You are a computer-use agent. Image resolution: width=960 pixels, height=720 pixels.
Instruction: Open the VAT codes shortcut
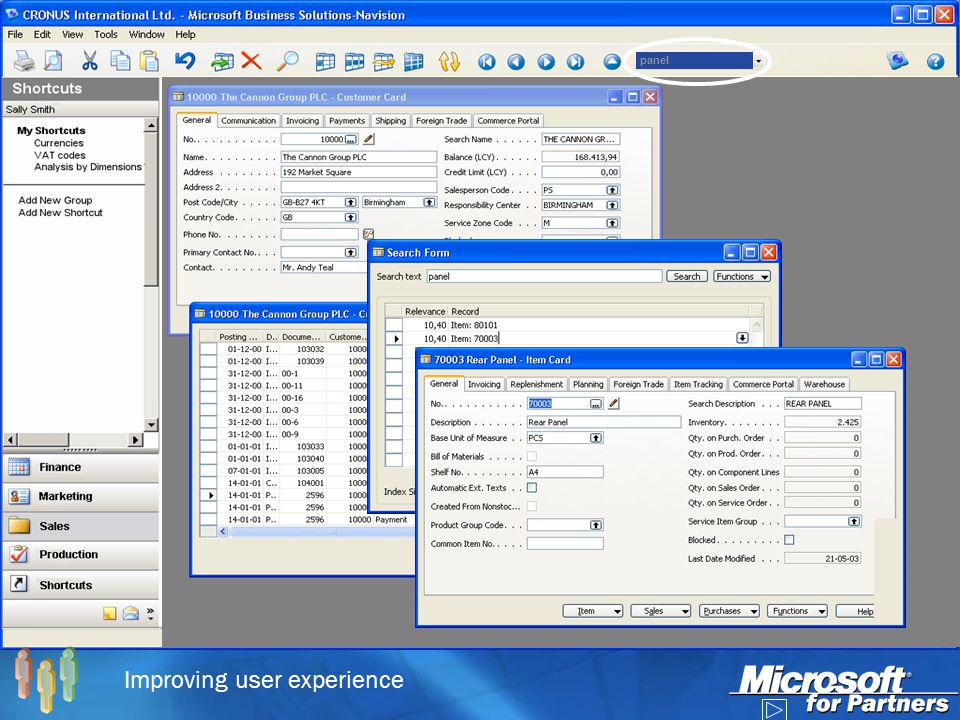pyautogui.click(x=59, y=155)
